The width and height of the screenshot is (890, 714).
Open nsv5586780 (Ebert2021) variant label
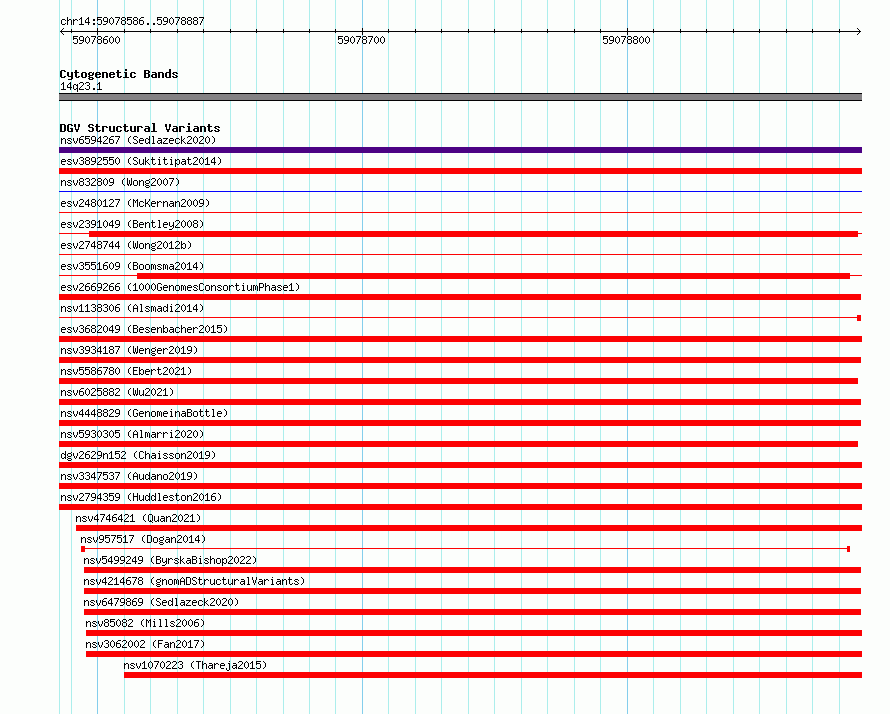tap(126, 371)
